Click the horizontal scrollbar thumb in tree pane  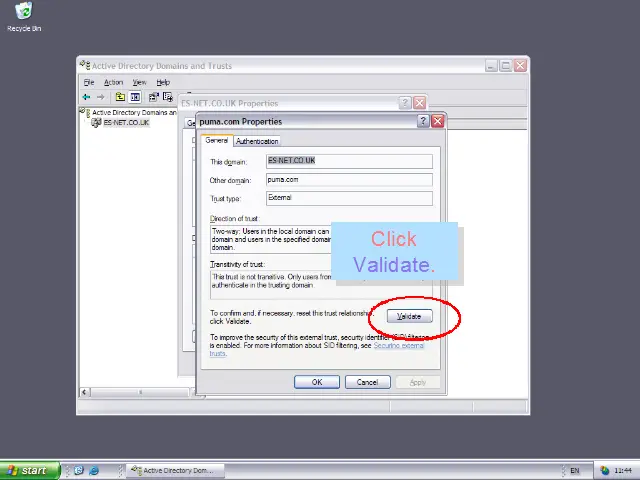(140, 392)
